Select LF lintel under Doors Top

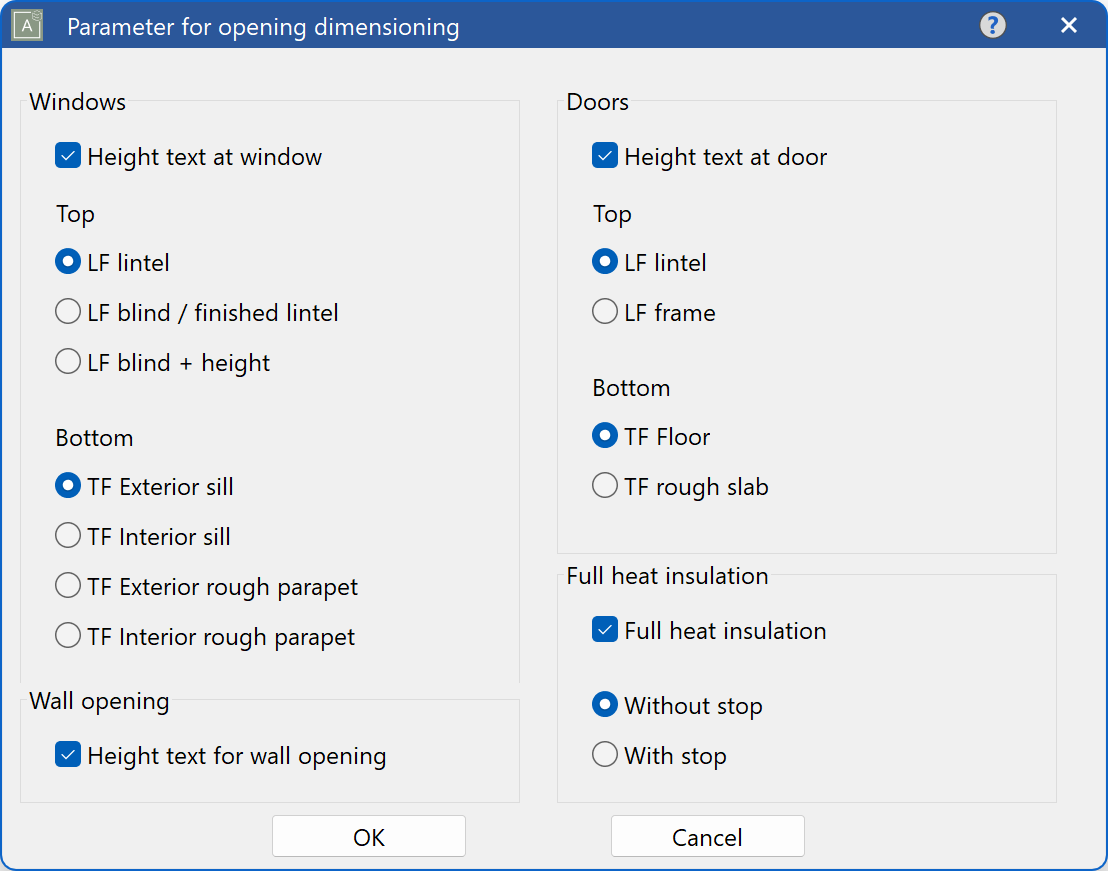point(604,261)
